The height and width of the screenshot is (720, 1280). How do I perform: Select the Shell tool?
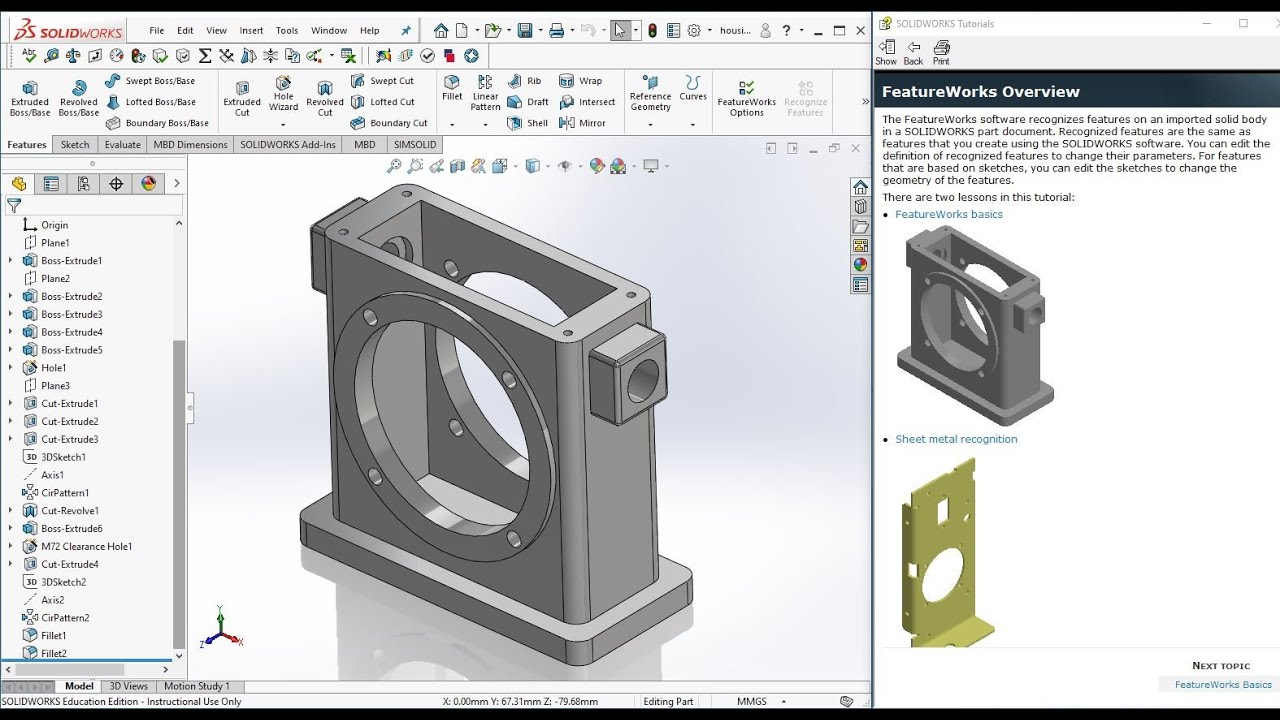coord(528,123)
